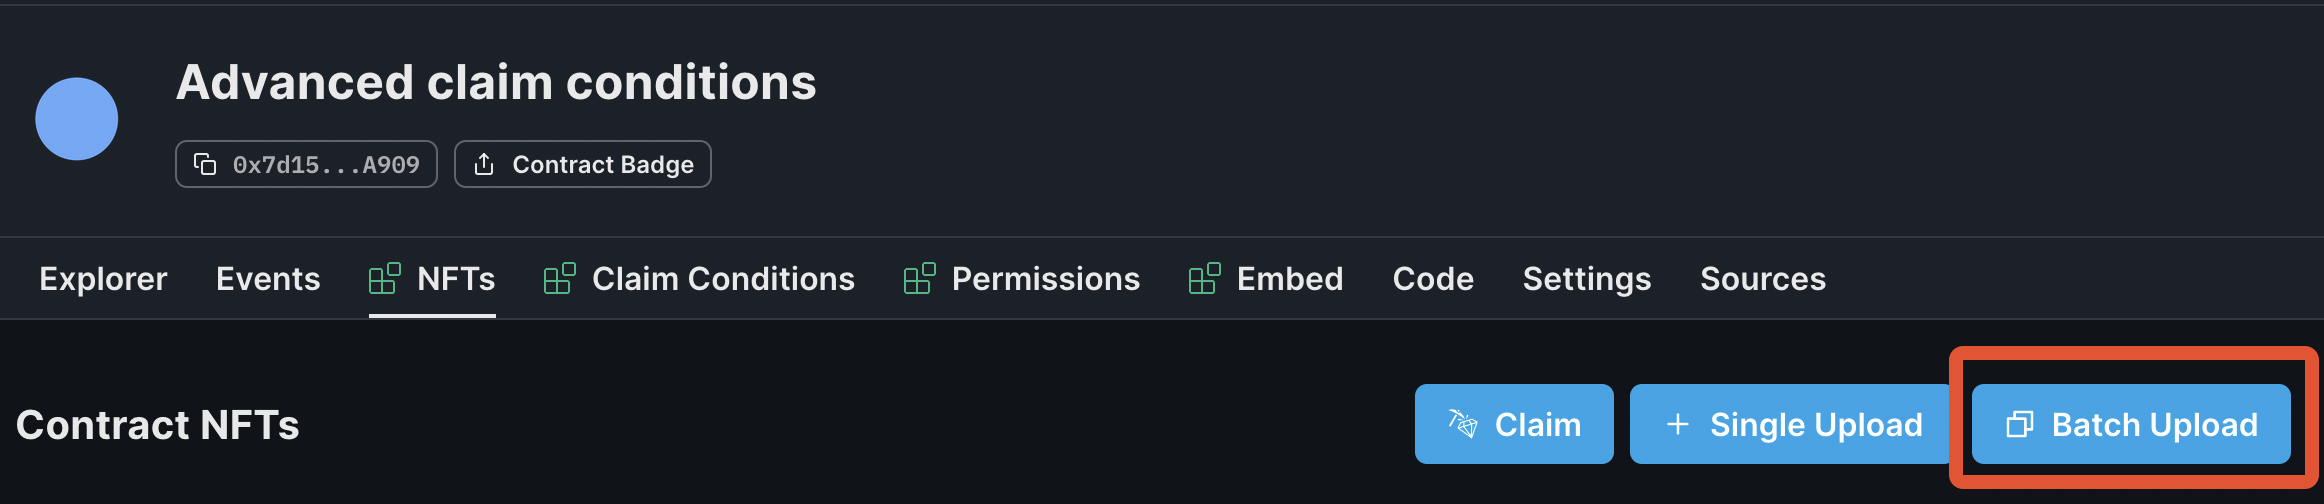Click the claim icon inside the Claim button

coord(1463,424)
